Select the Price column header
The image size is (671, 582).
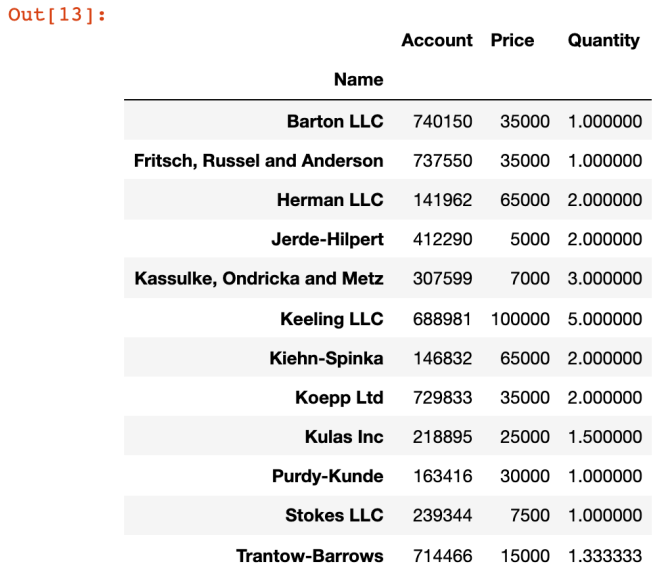[x=512, y=40]
